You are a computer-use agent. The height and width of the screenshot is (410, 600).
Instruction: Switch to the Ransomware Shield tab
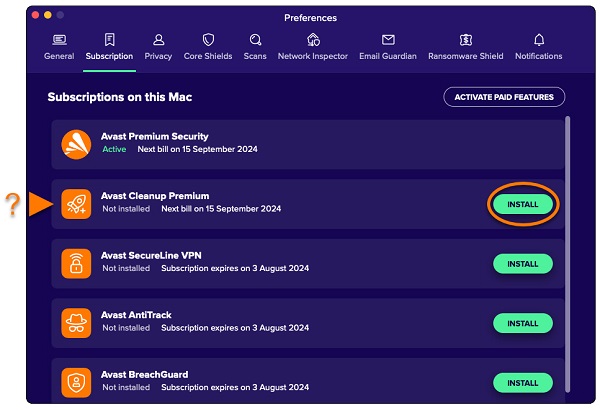pyautogui.click(x=466, y=47)
